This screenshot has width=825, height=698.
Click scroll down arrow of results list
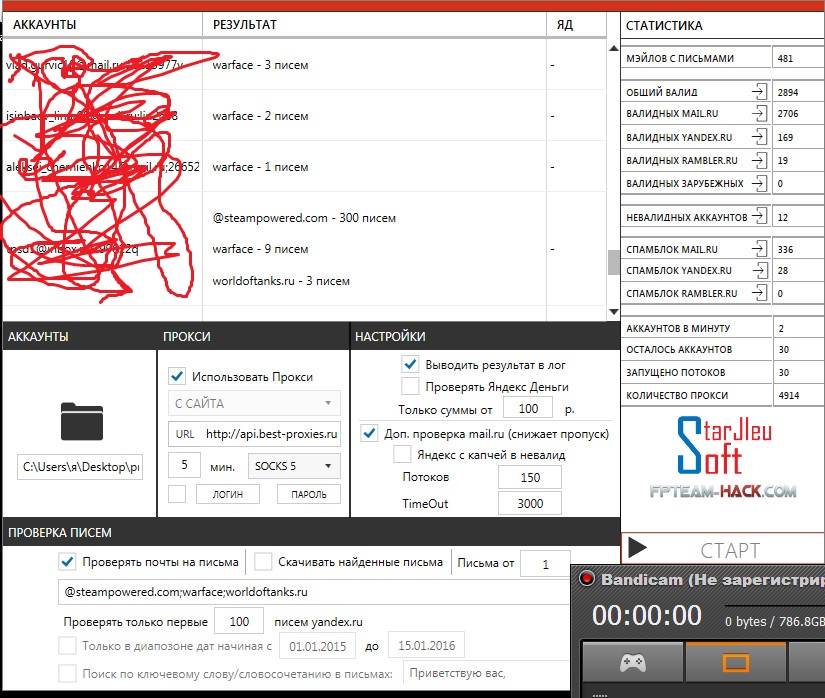coord(613,311)
